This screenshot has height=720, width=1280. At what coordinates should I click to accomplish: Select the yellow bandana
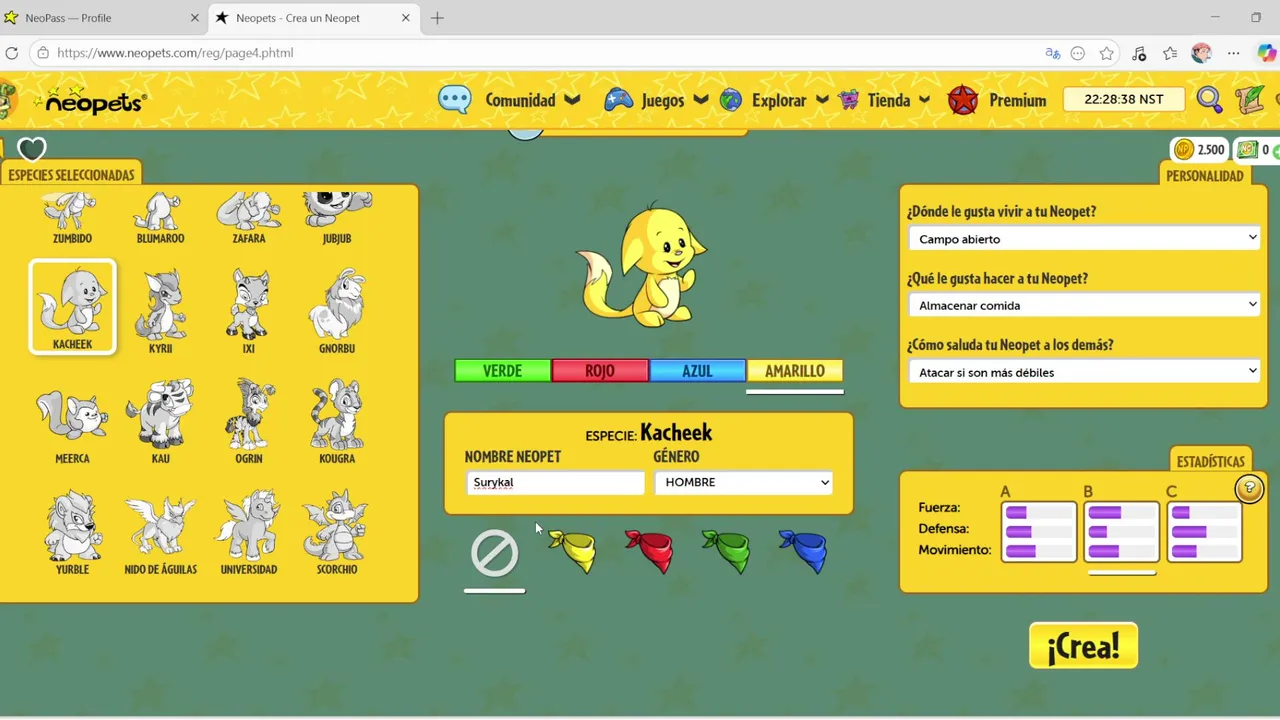pyautogui.click(x=572, y=551)
